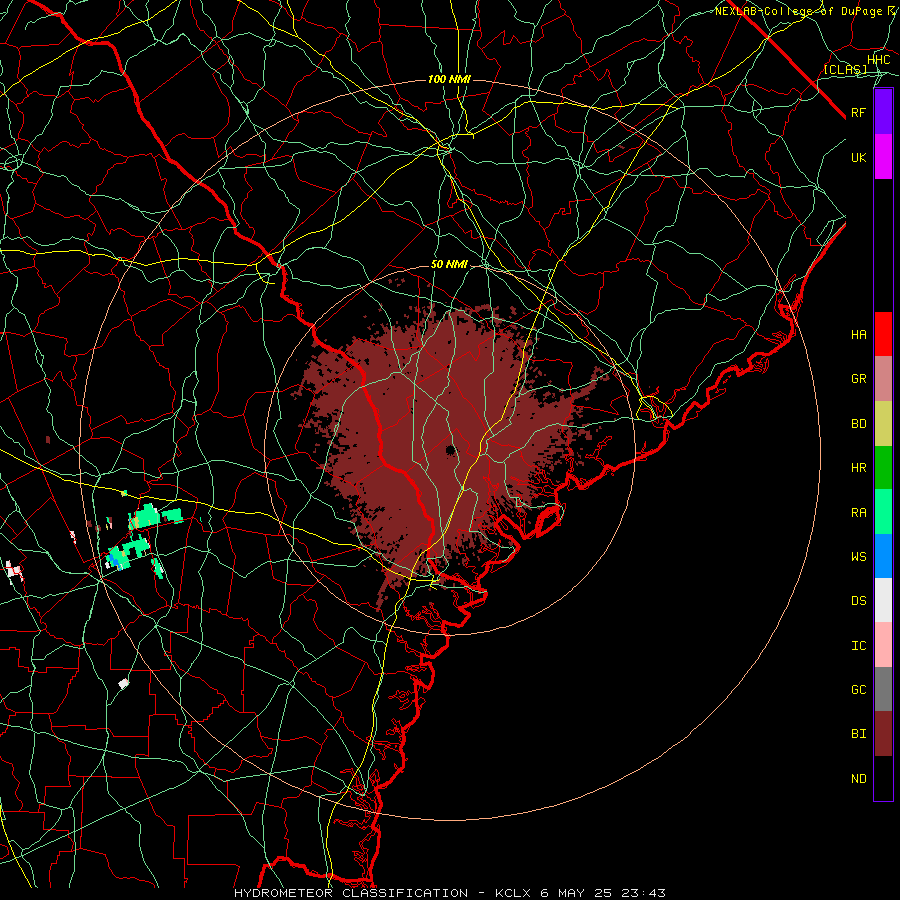Click the brown BI legend swatch
This screenshot has width=900, height=900.
pyautogui.click(x=883, y=734)
